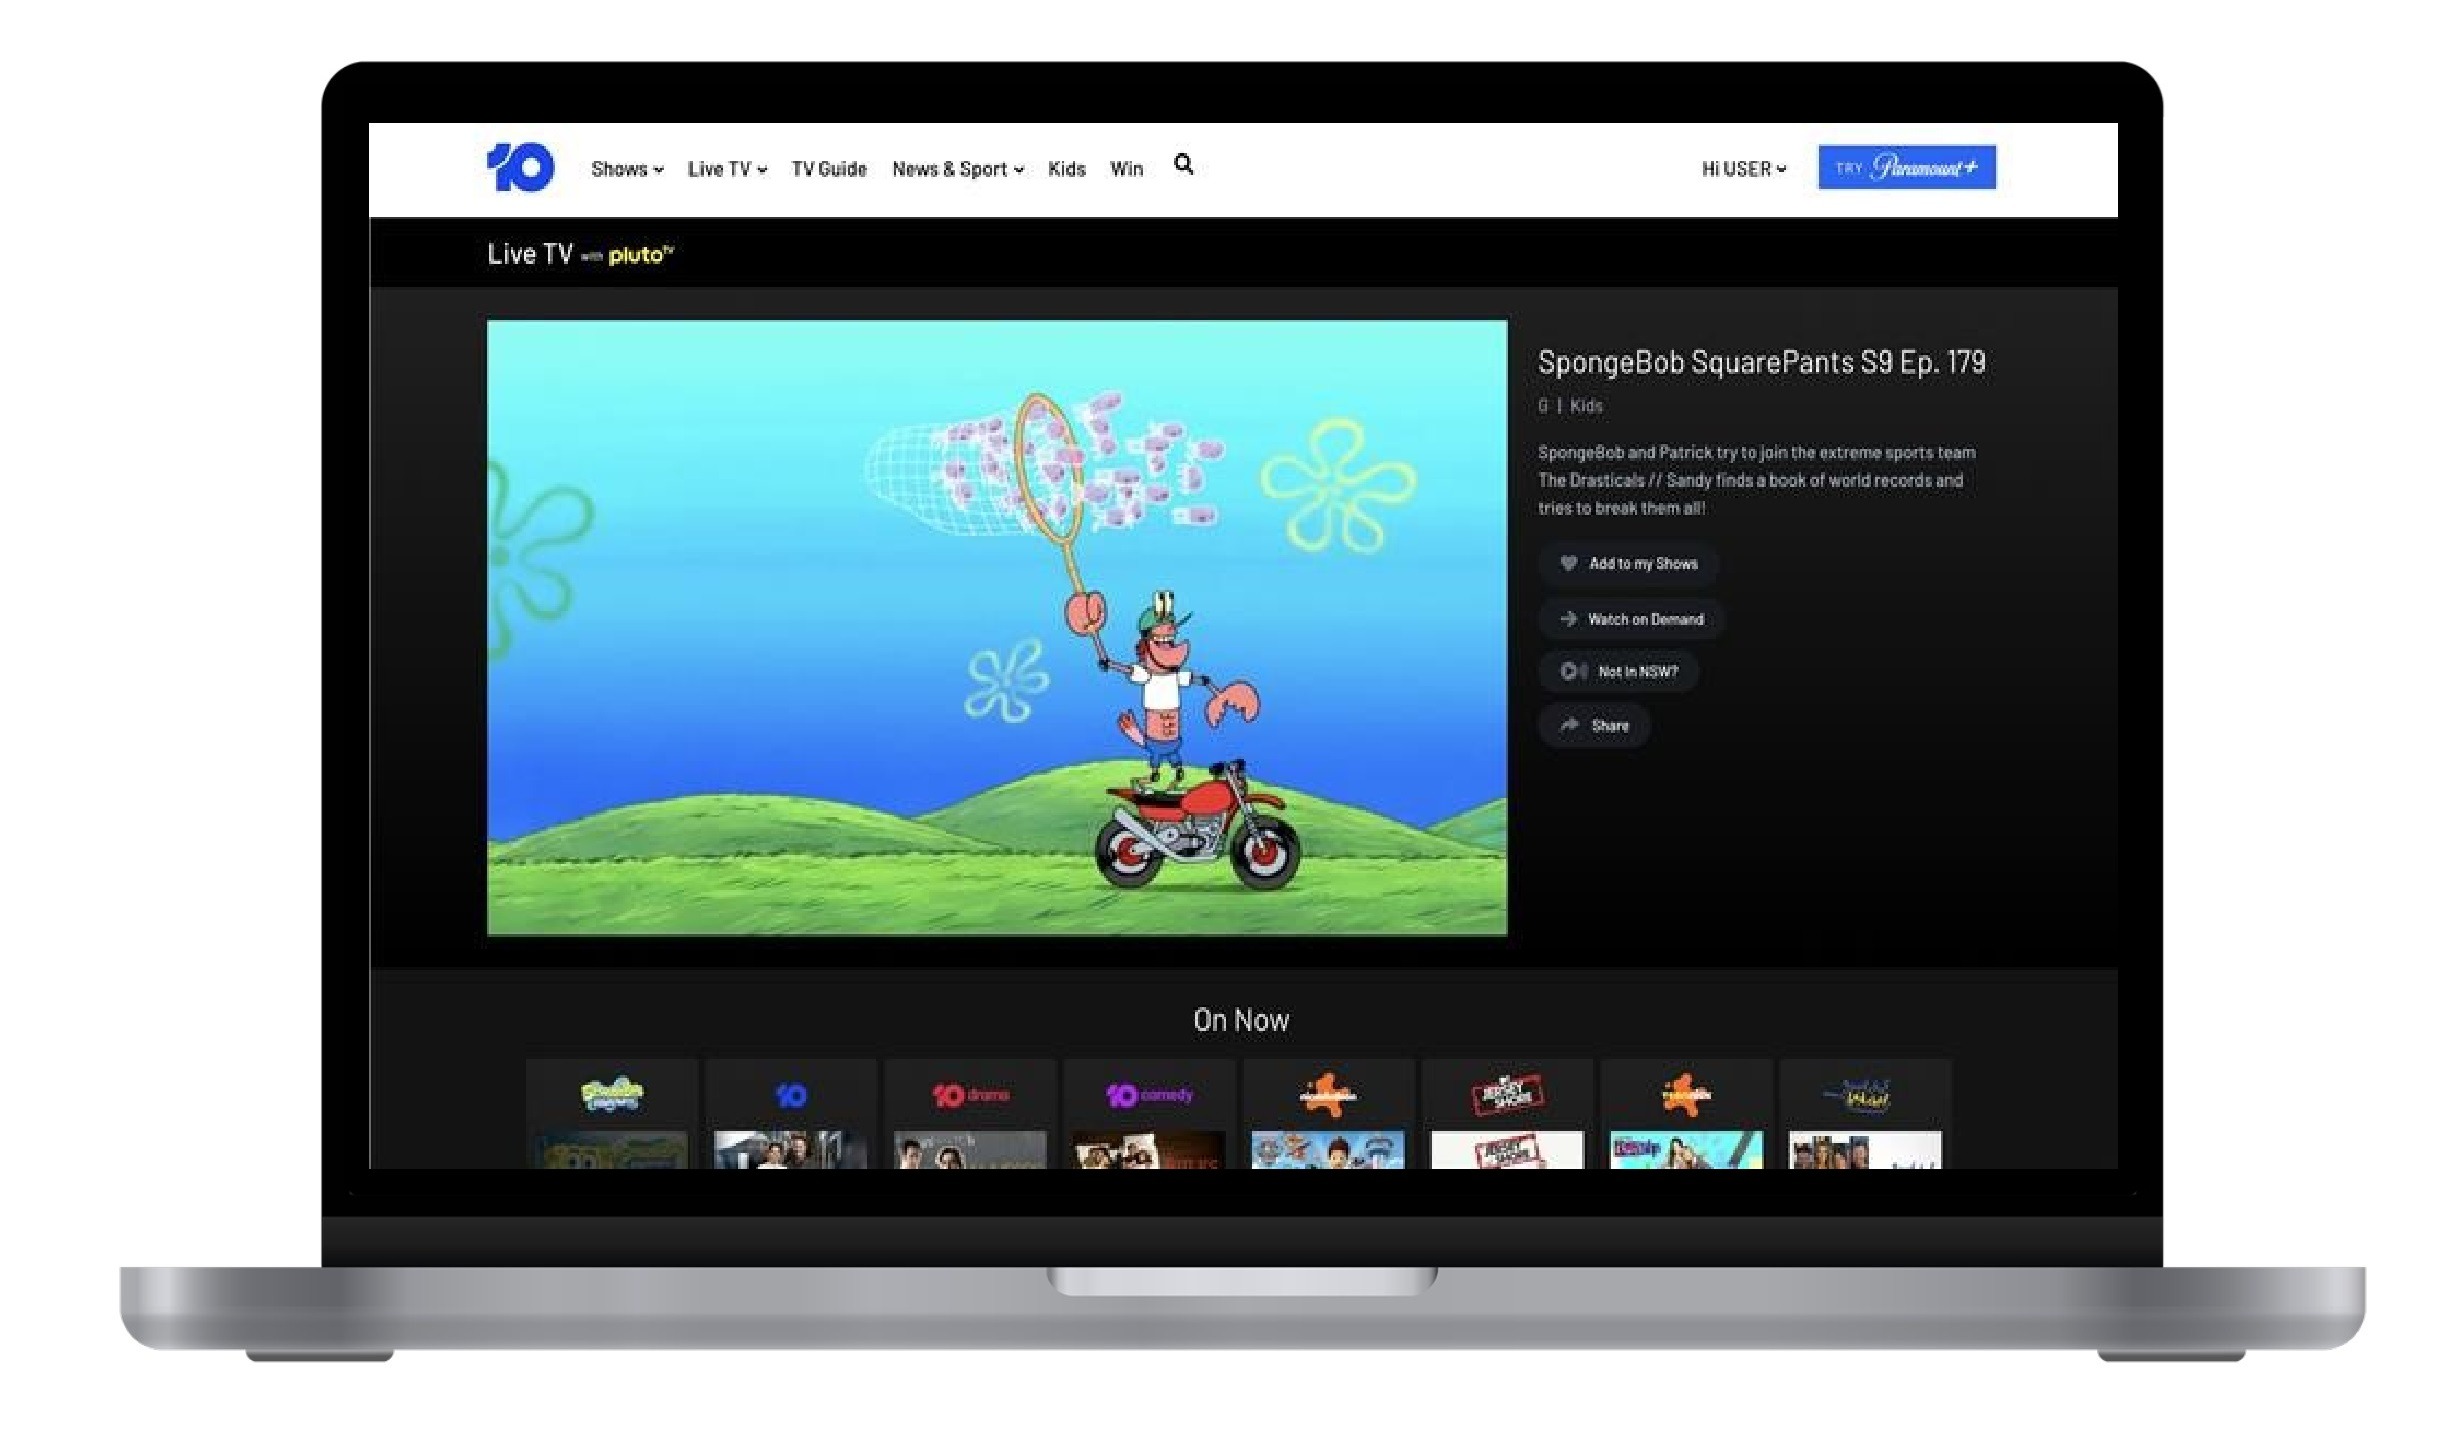The image size is (2462, 1431).
Task: Open the TV Guide menu item
Action: (x=829, y=169)
